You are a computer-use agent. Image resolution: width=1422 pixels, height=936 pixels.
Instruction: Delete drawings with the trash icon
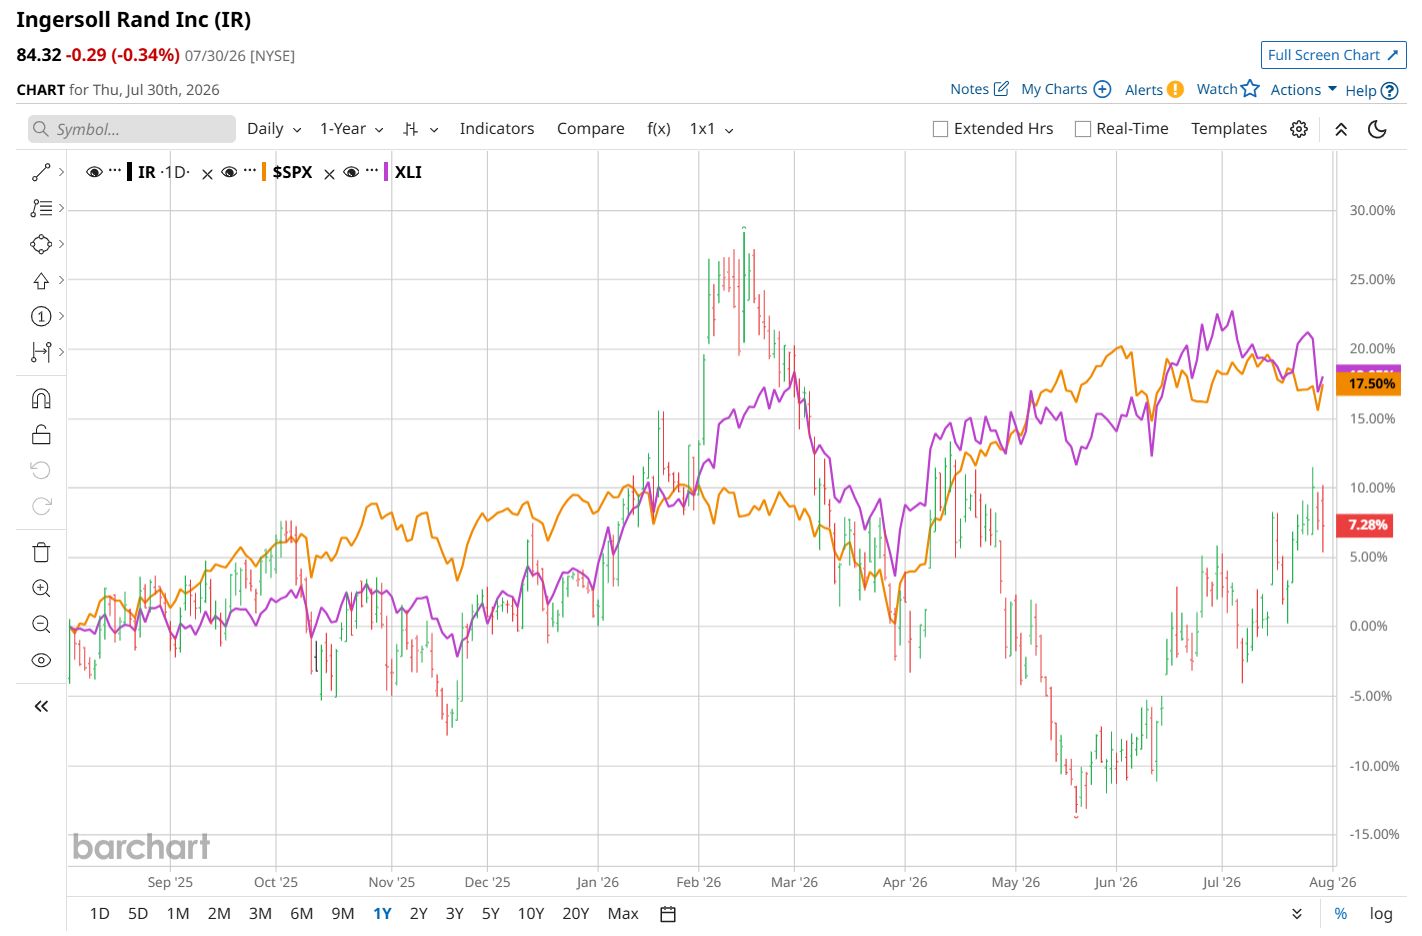click(x=41, y=552)
